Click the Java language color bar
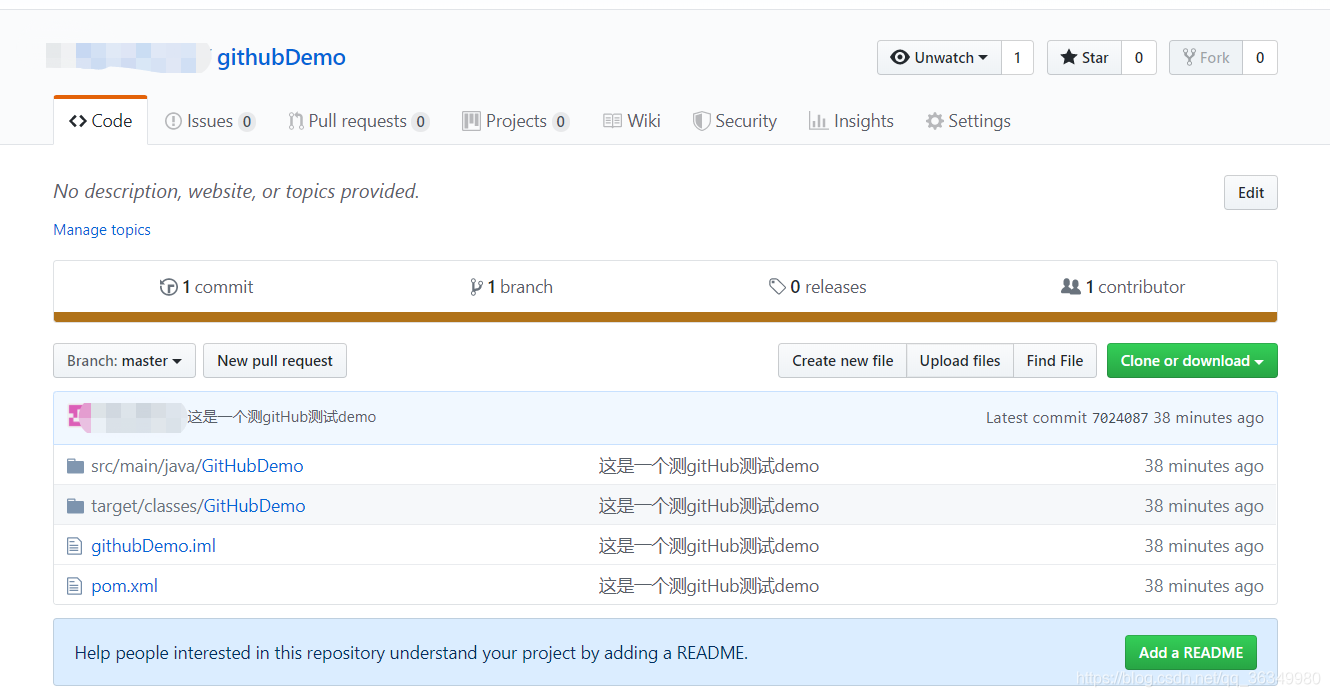Viewport: 1330px width, 697px height. [665, 317]
